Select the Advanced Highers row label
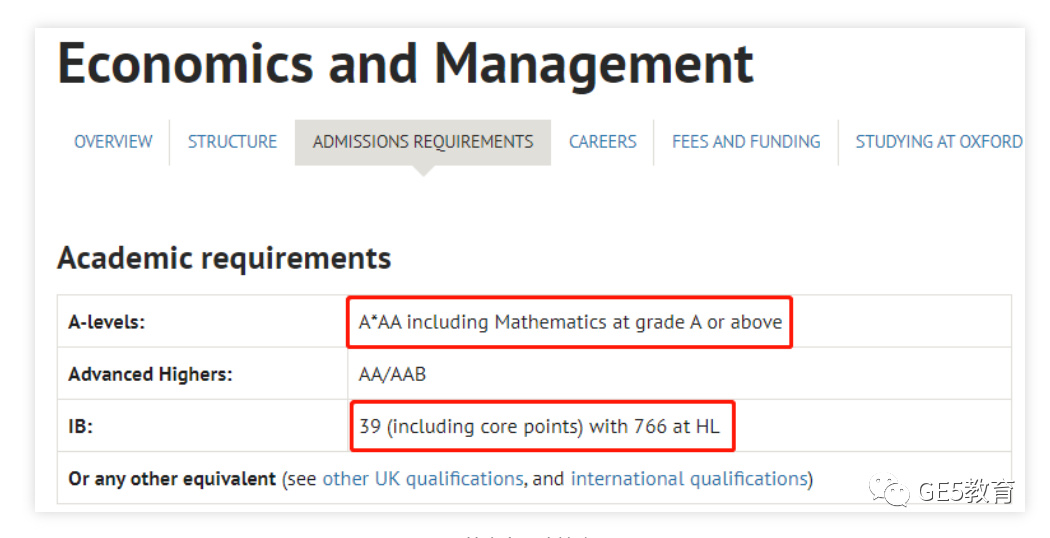 [x=150, y=374]
